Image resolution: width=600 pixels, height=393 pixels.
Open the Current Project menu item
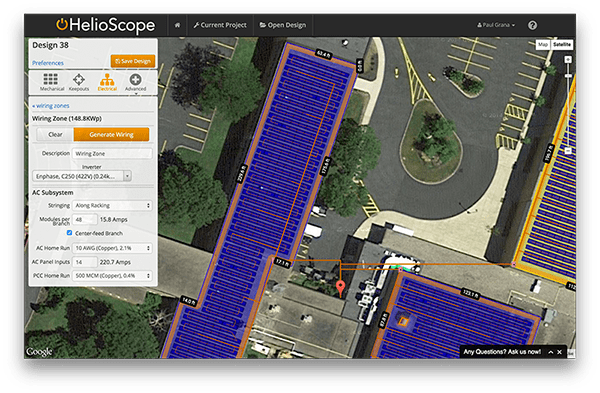pyautogui.click(x=220, y=25)
